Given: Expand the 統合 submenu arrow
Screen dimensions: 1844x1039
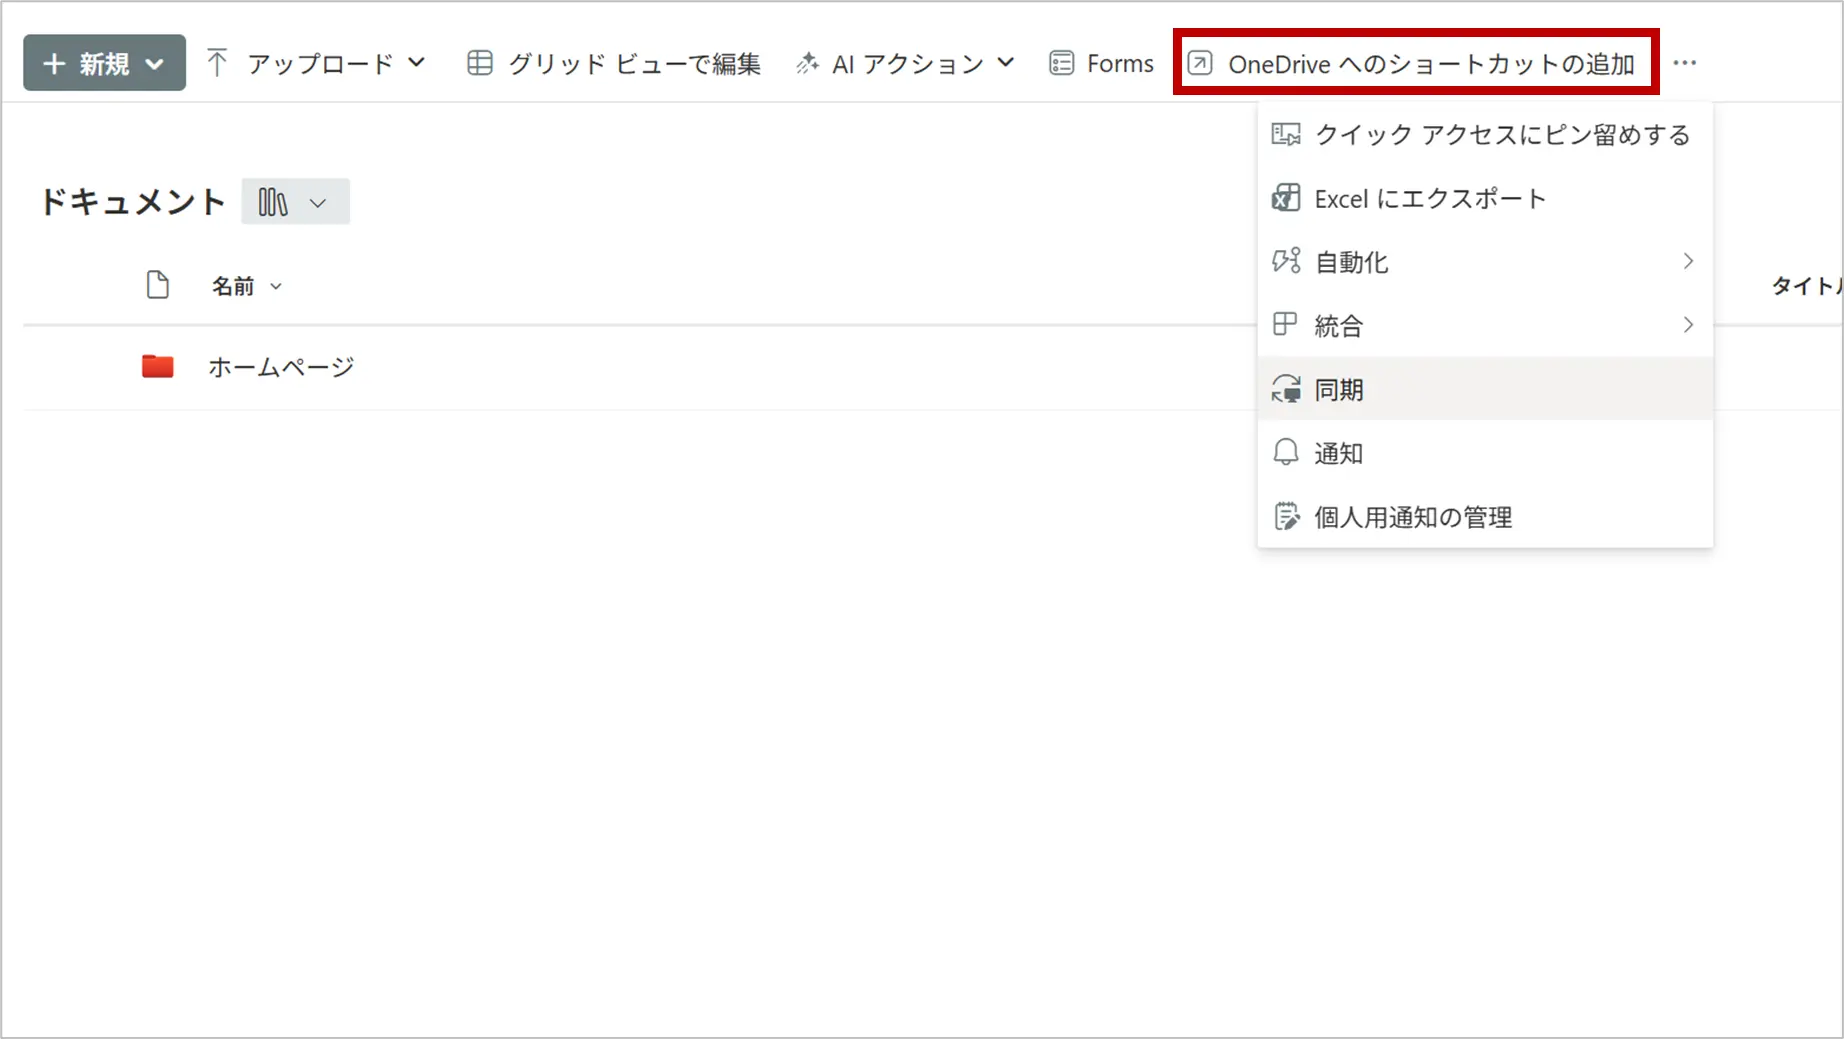Looking at the screenshot, I should [x=1688, y=326].
